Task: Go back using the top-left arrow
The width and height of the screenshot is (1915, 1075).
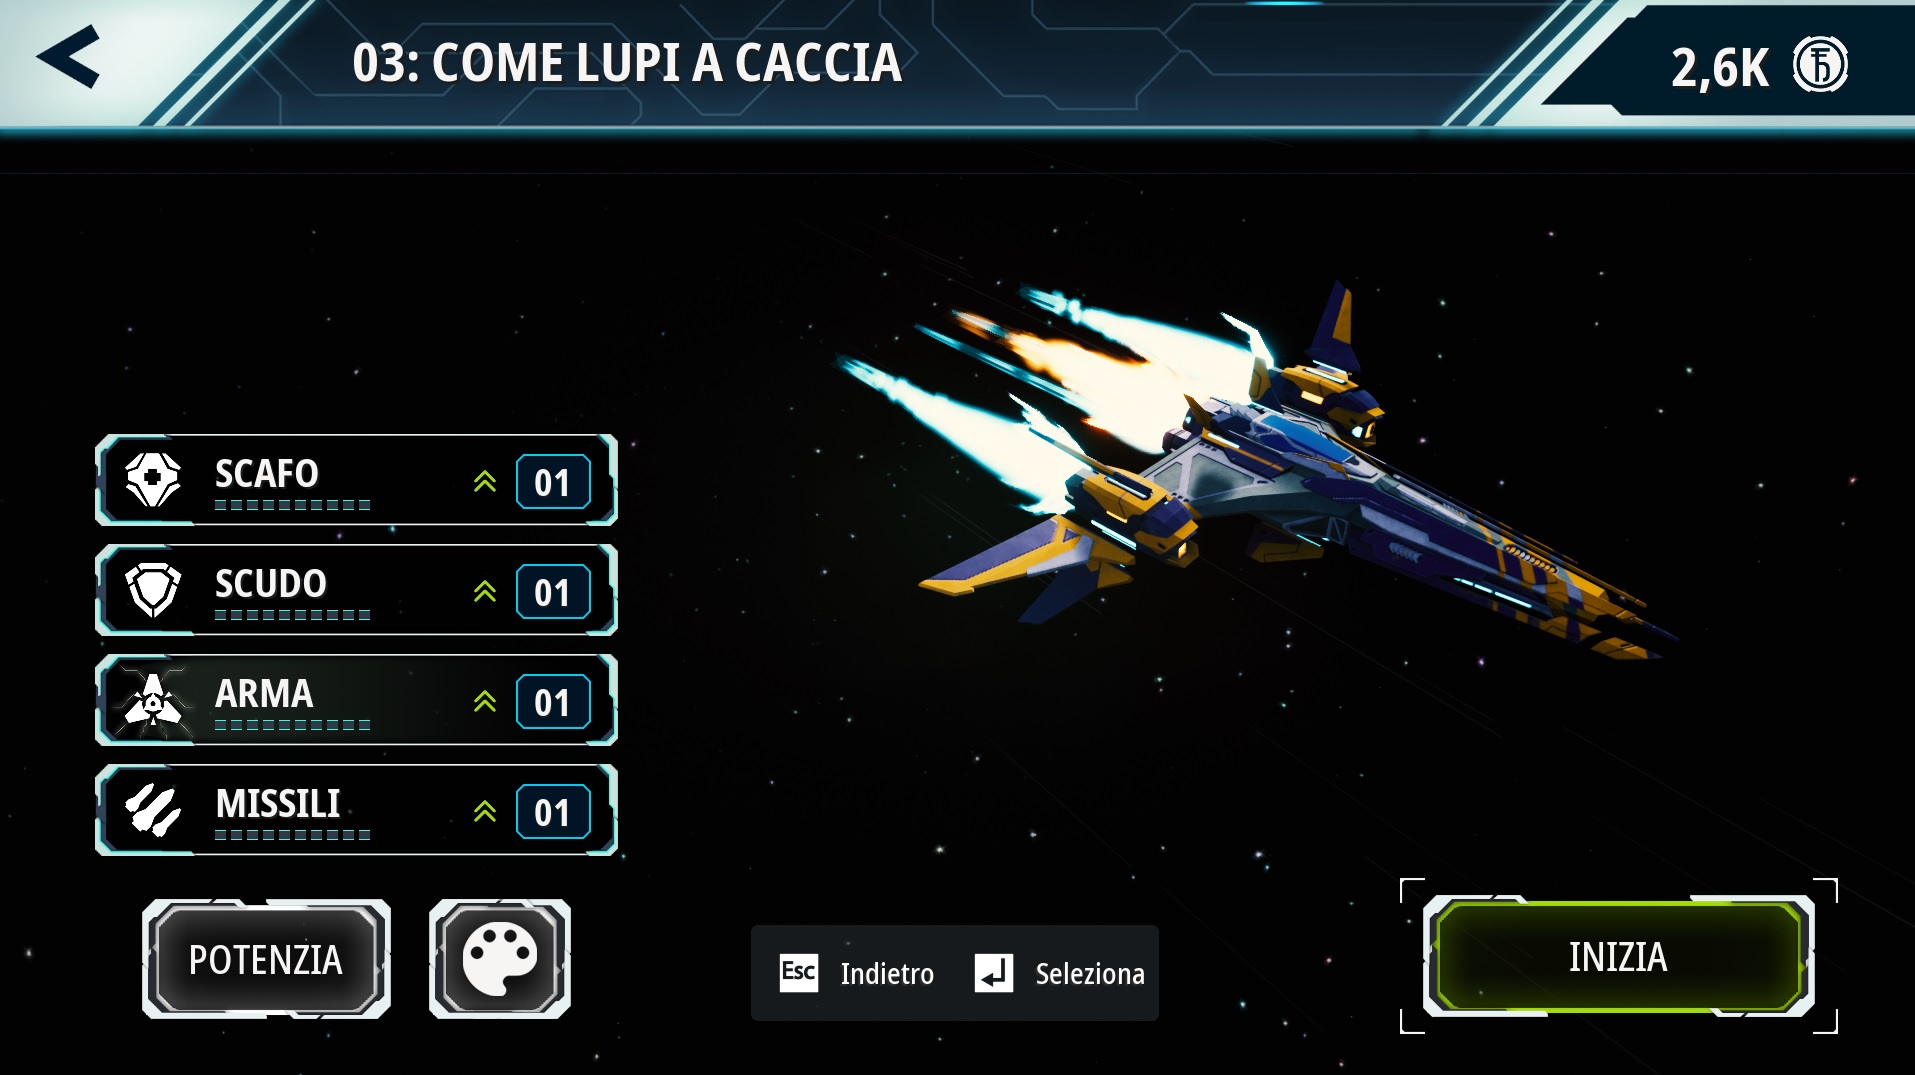Action: (69, 57)
